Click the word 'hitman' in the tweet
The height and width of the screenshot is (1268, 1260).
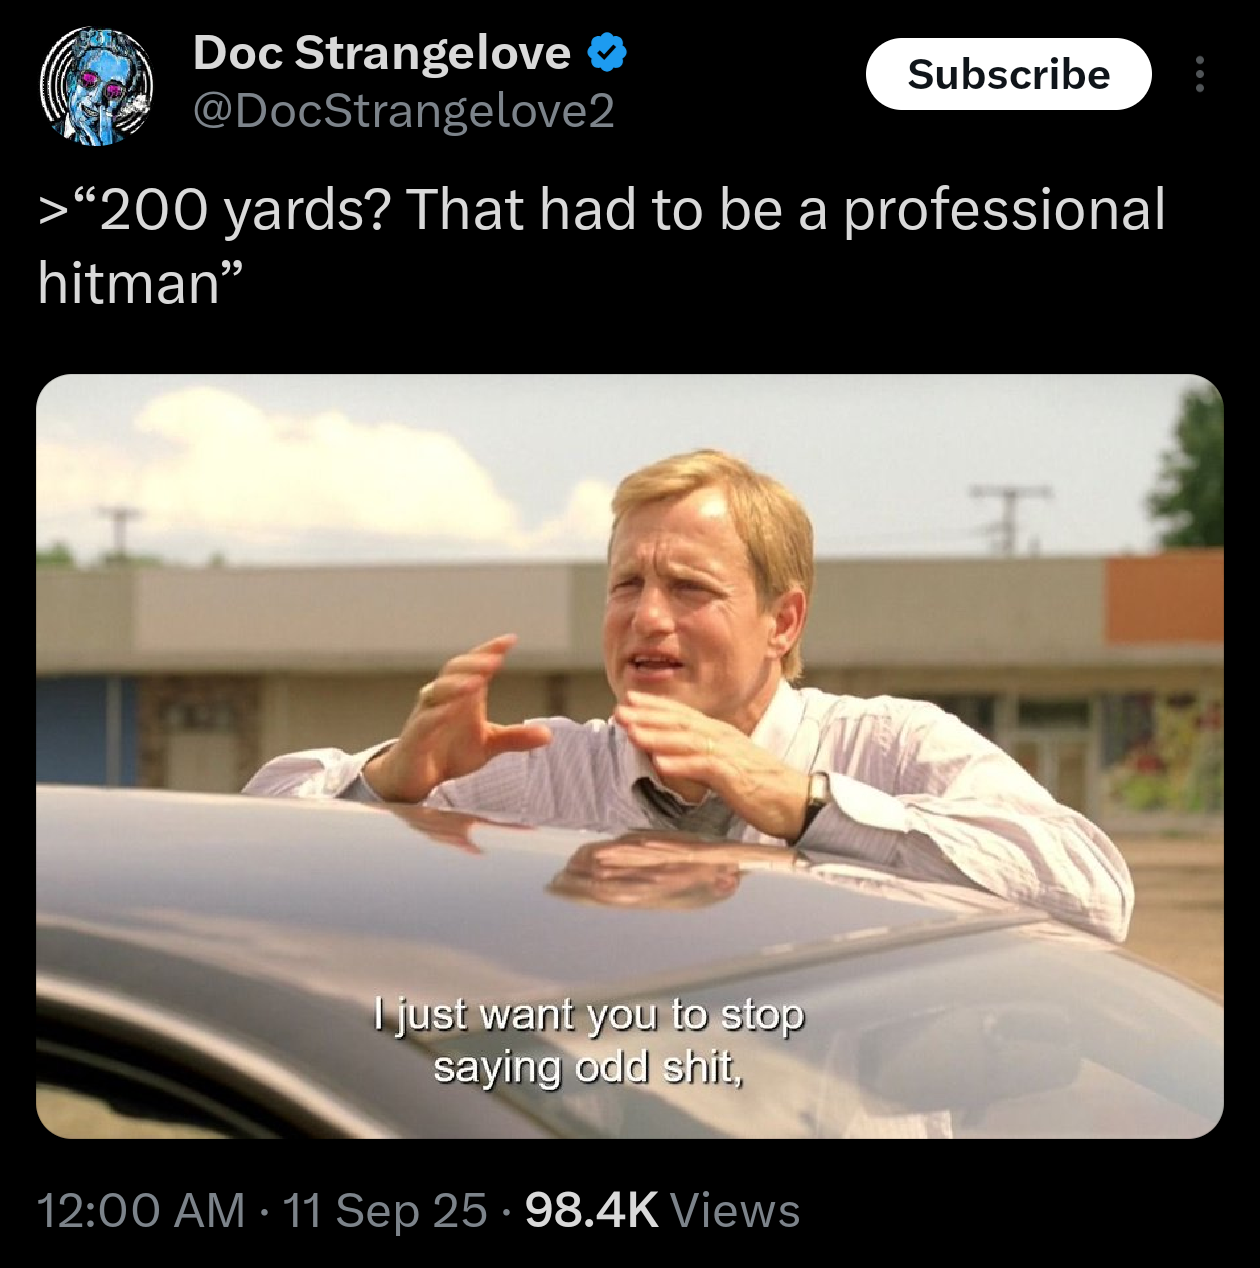(129, 283)
